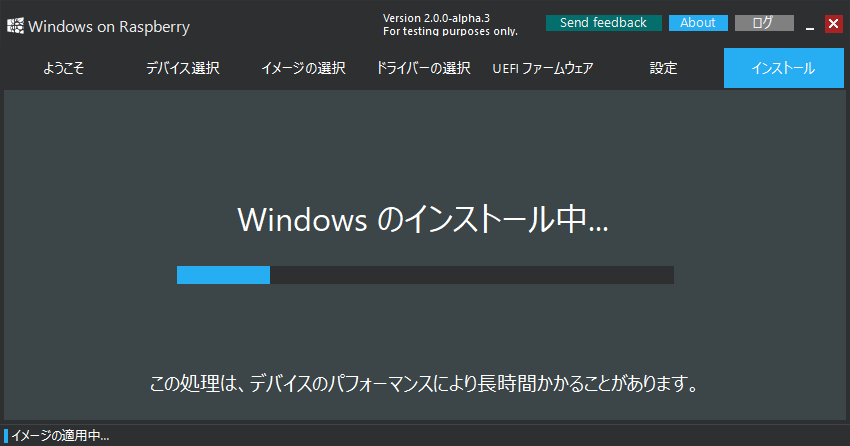Go to the イメージの選択 tab
Image resolution: width=850 pixels, height=446 pixels.
coord(303,68)
